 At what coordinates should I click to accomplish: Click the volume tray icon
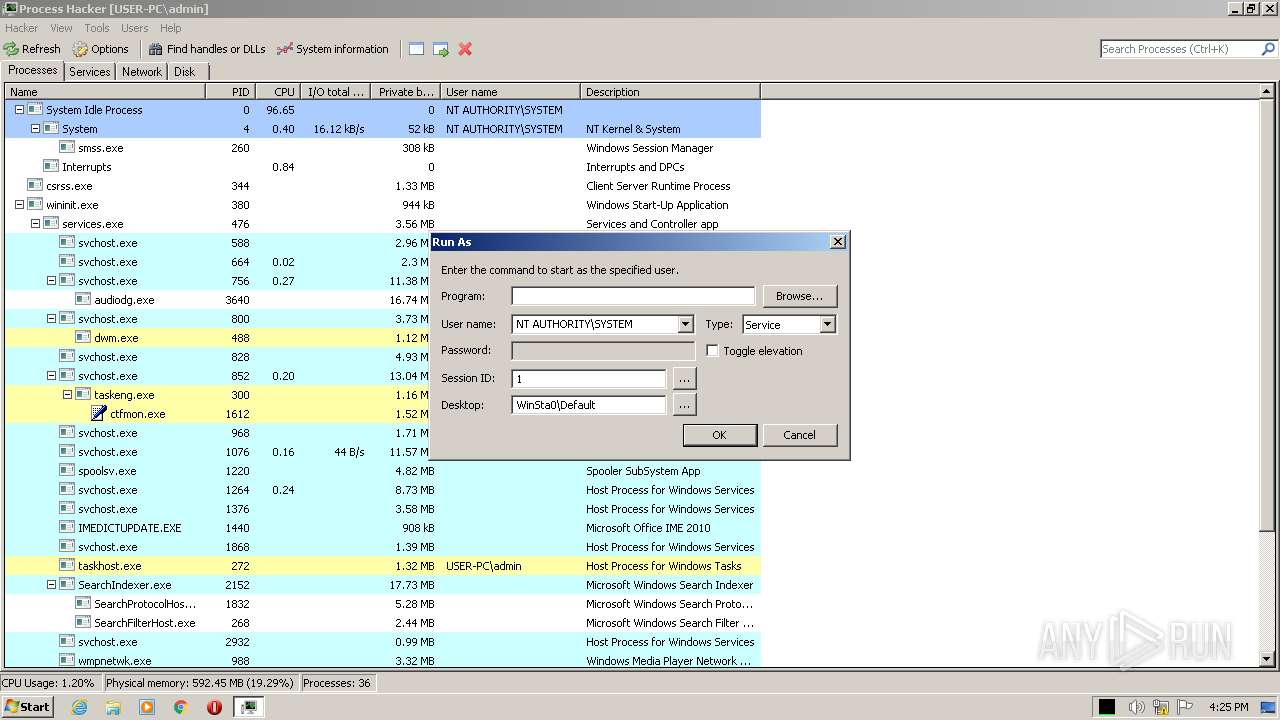1136,707
